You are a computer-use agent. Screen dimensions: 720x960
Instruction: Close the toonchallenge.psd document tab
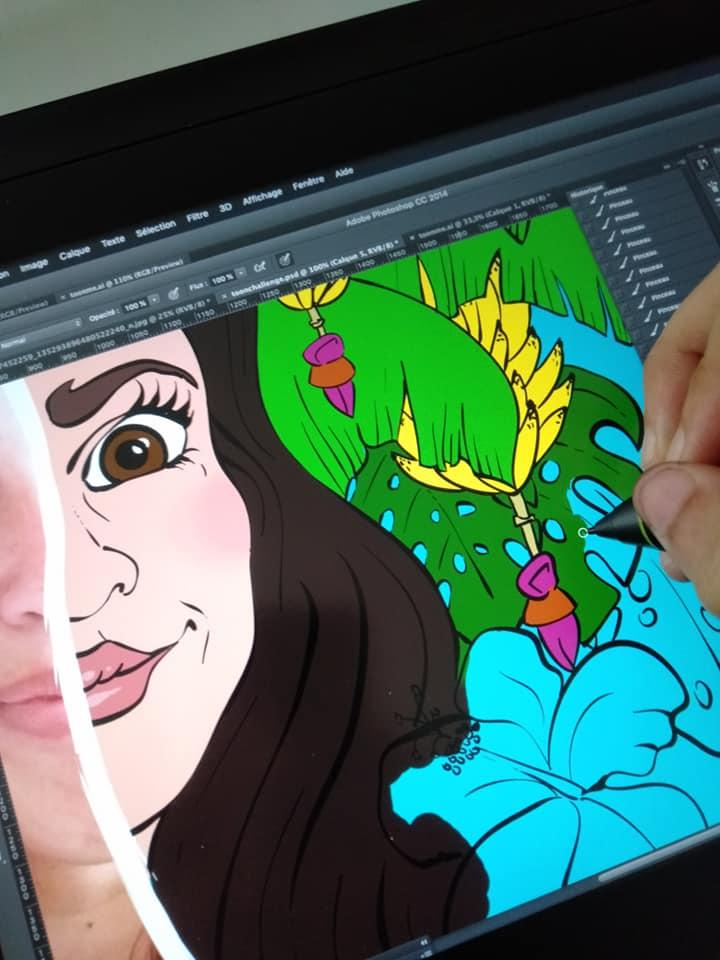(x=223, y=296)
